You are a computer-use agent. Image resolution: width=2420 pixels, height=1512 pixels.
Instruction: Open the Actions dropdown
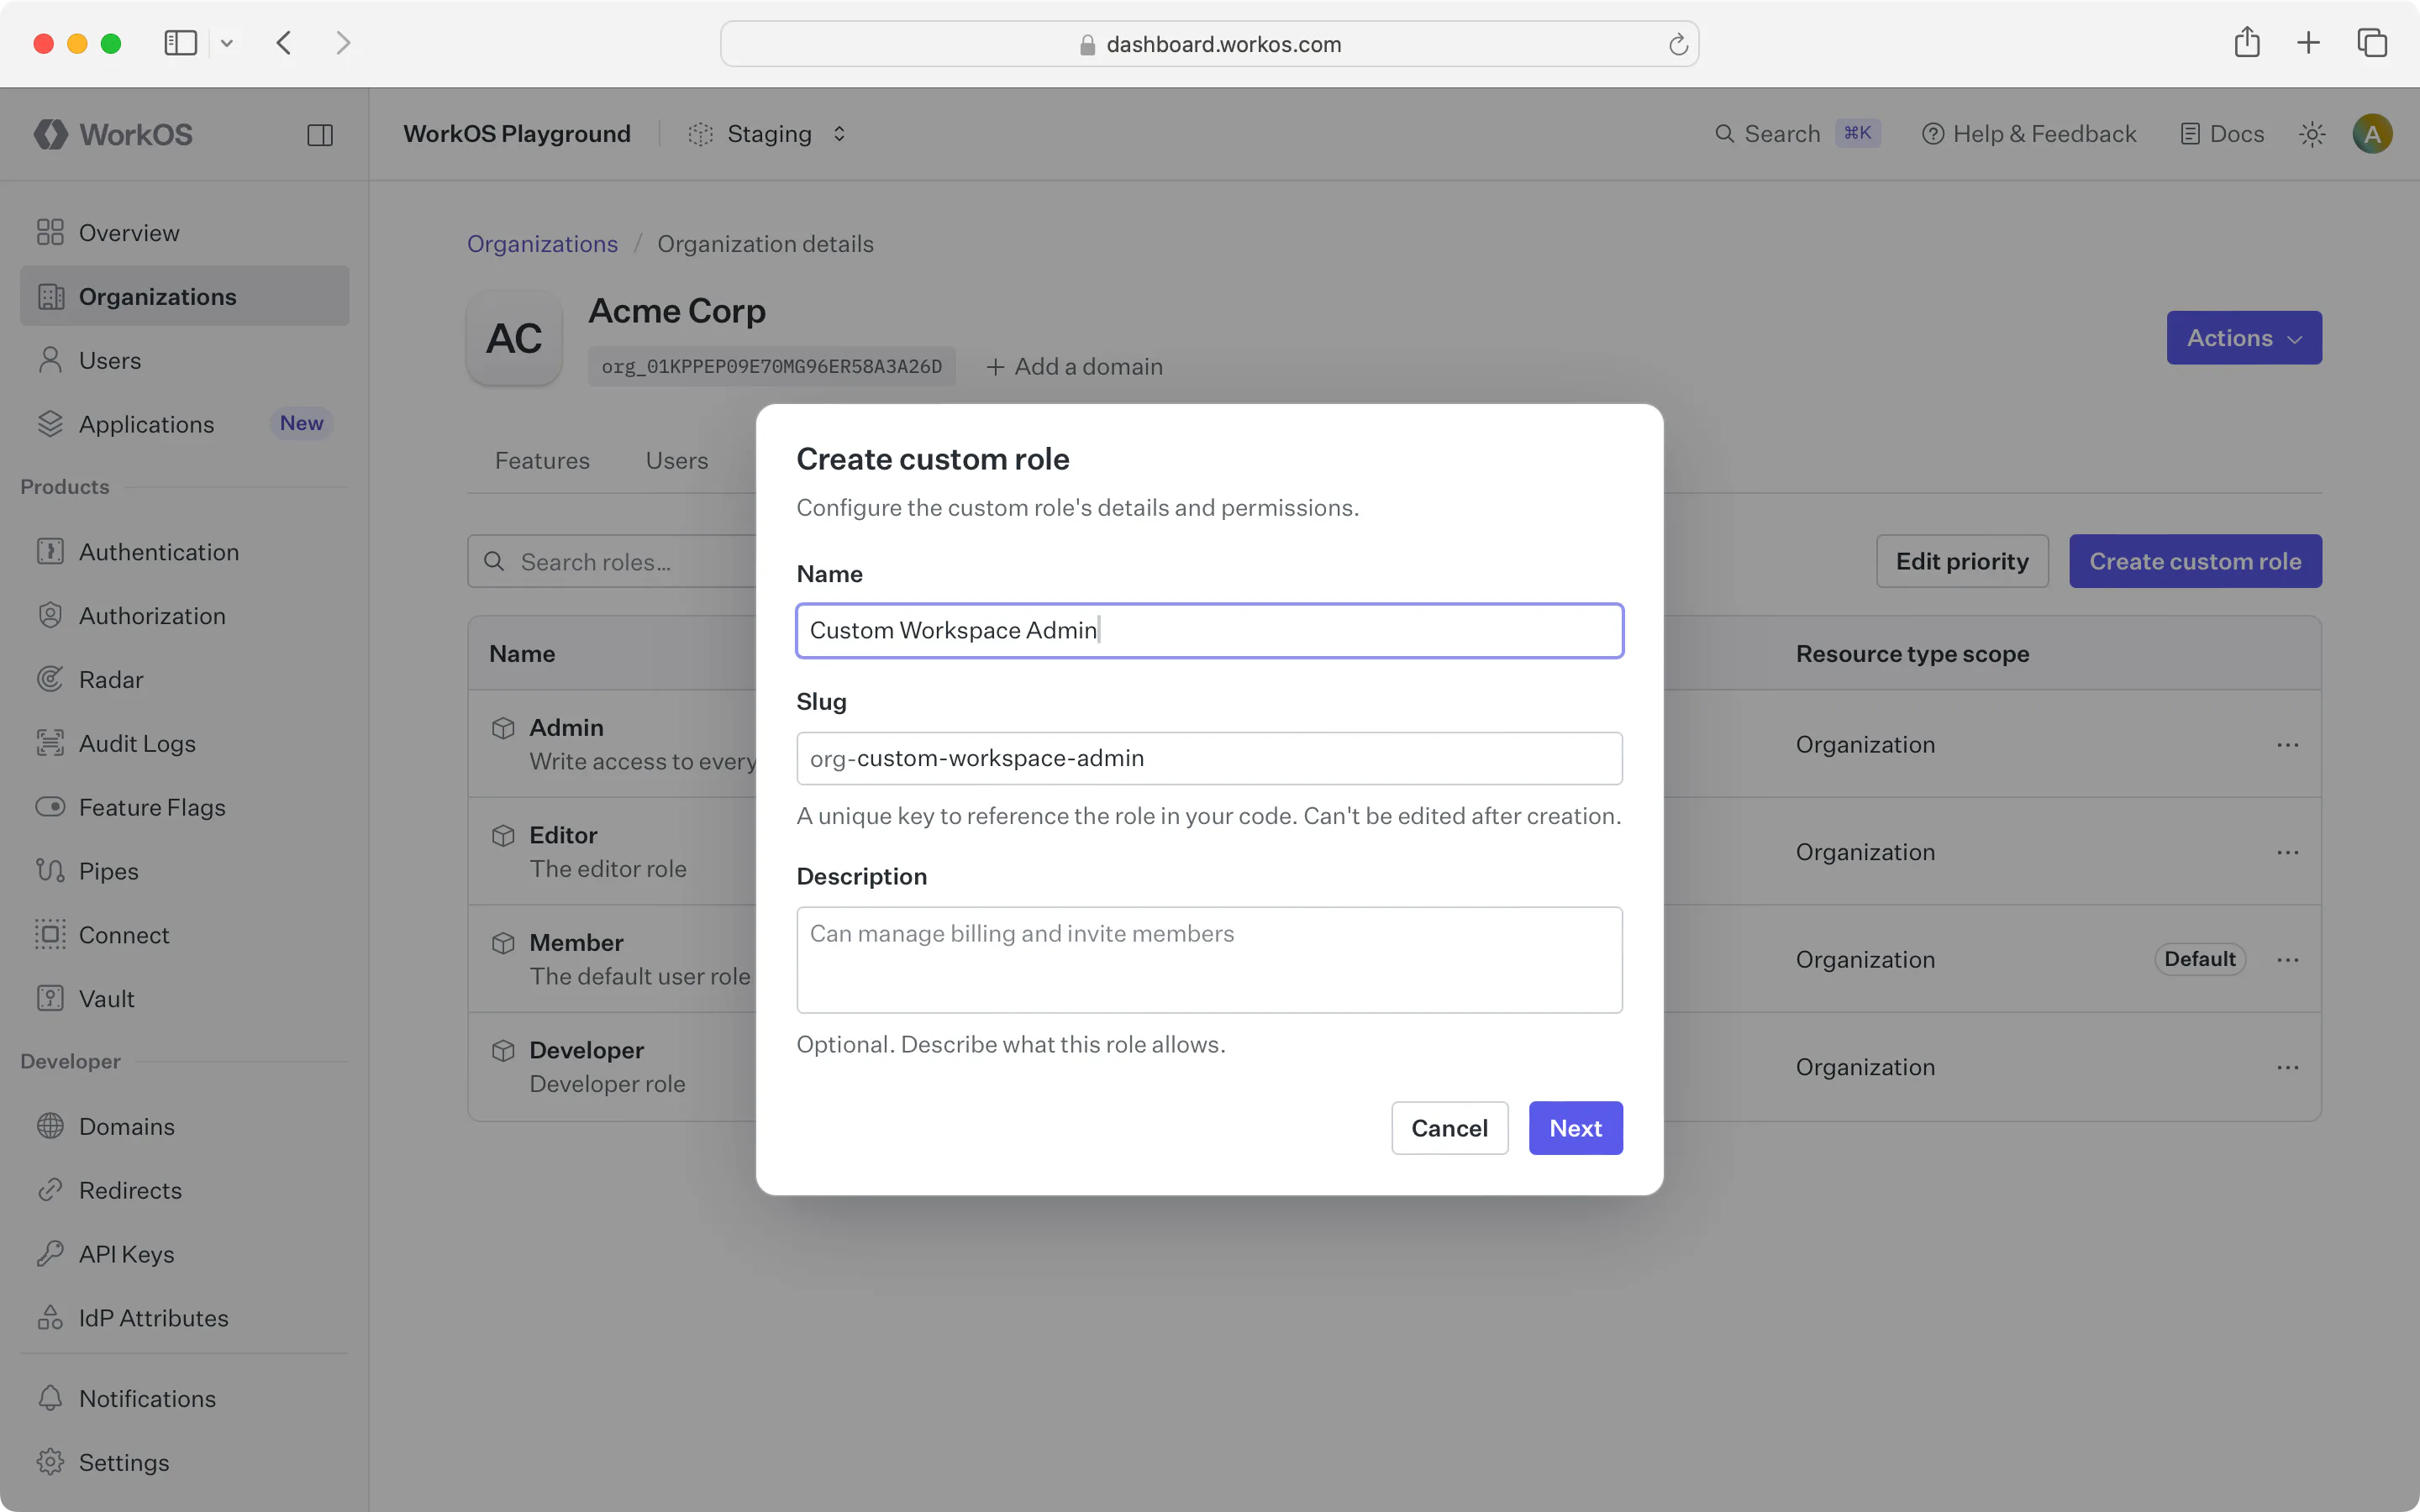2243,337
